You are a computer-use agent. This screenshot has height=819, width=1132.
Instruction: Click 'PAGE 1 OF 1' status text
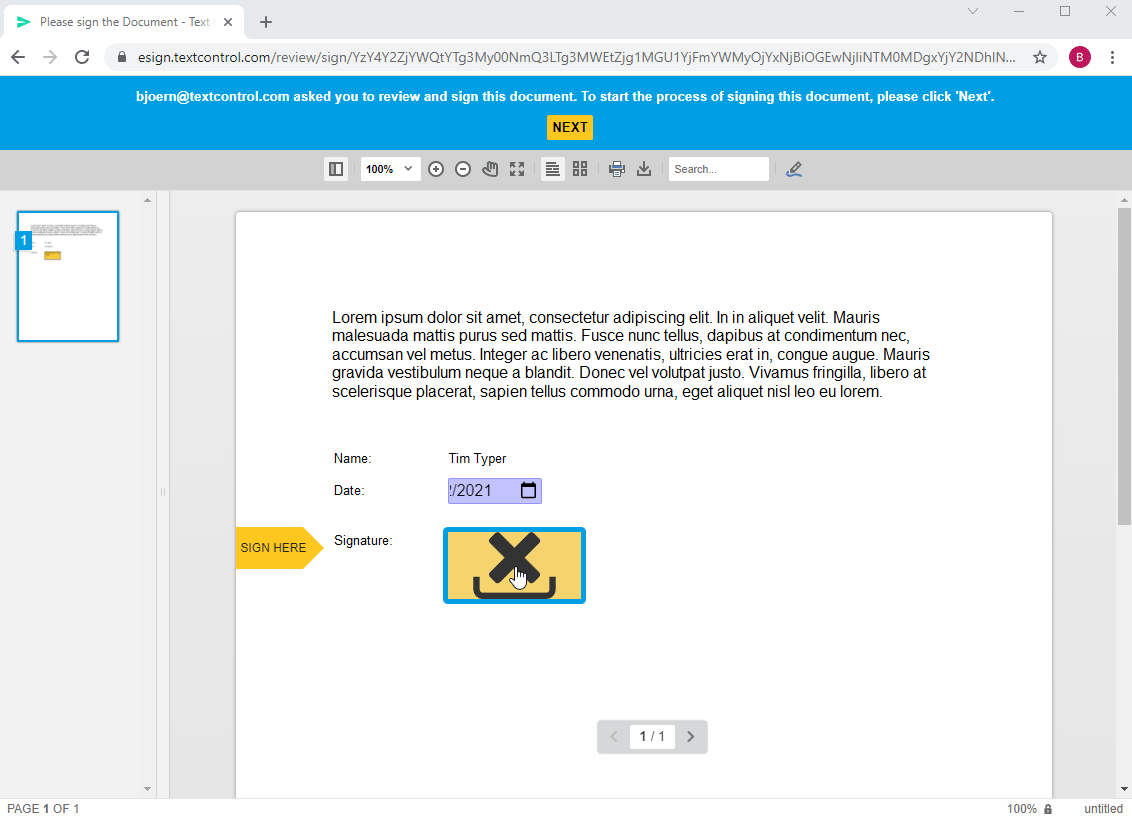pyautogui.click(x=43, y=809)
